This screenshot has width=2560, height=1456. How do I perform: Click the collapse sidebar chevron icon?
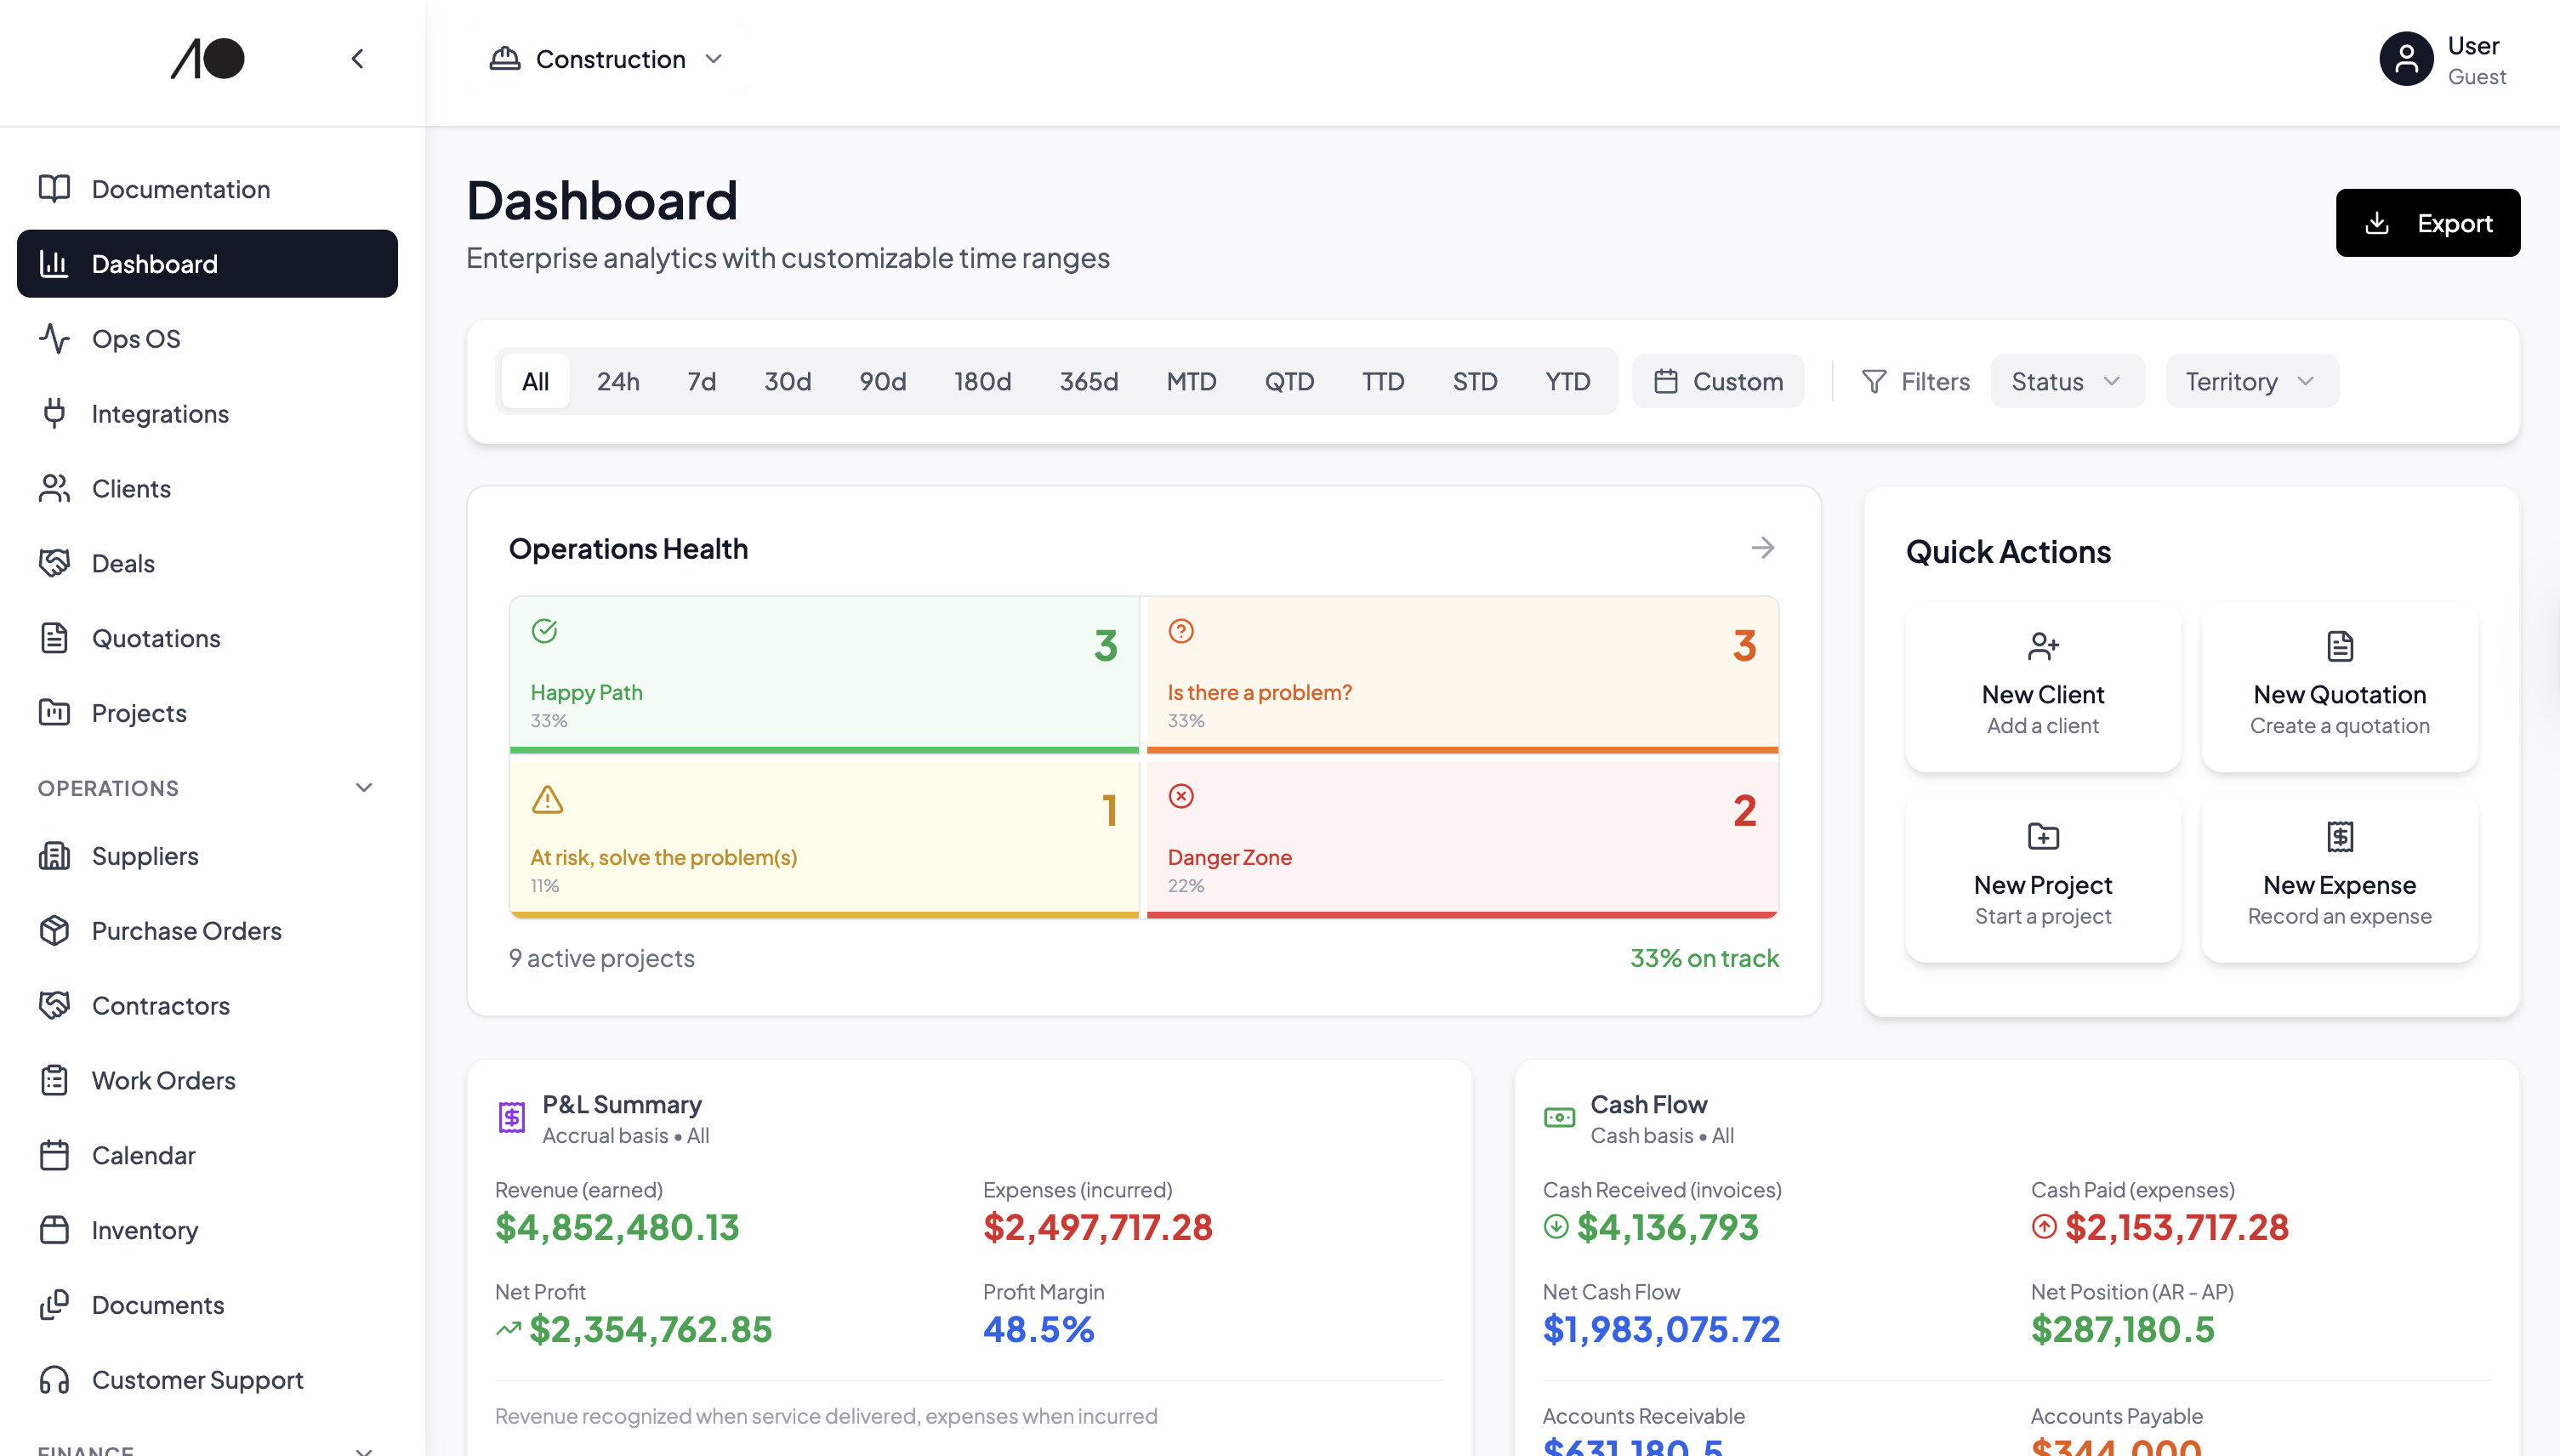tap(357, 59)
